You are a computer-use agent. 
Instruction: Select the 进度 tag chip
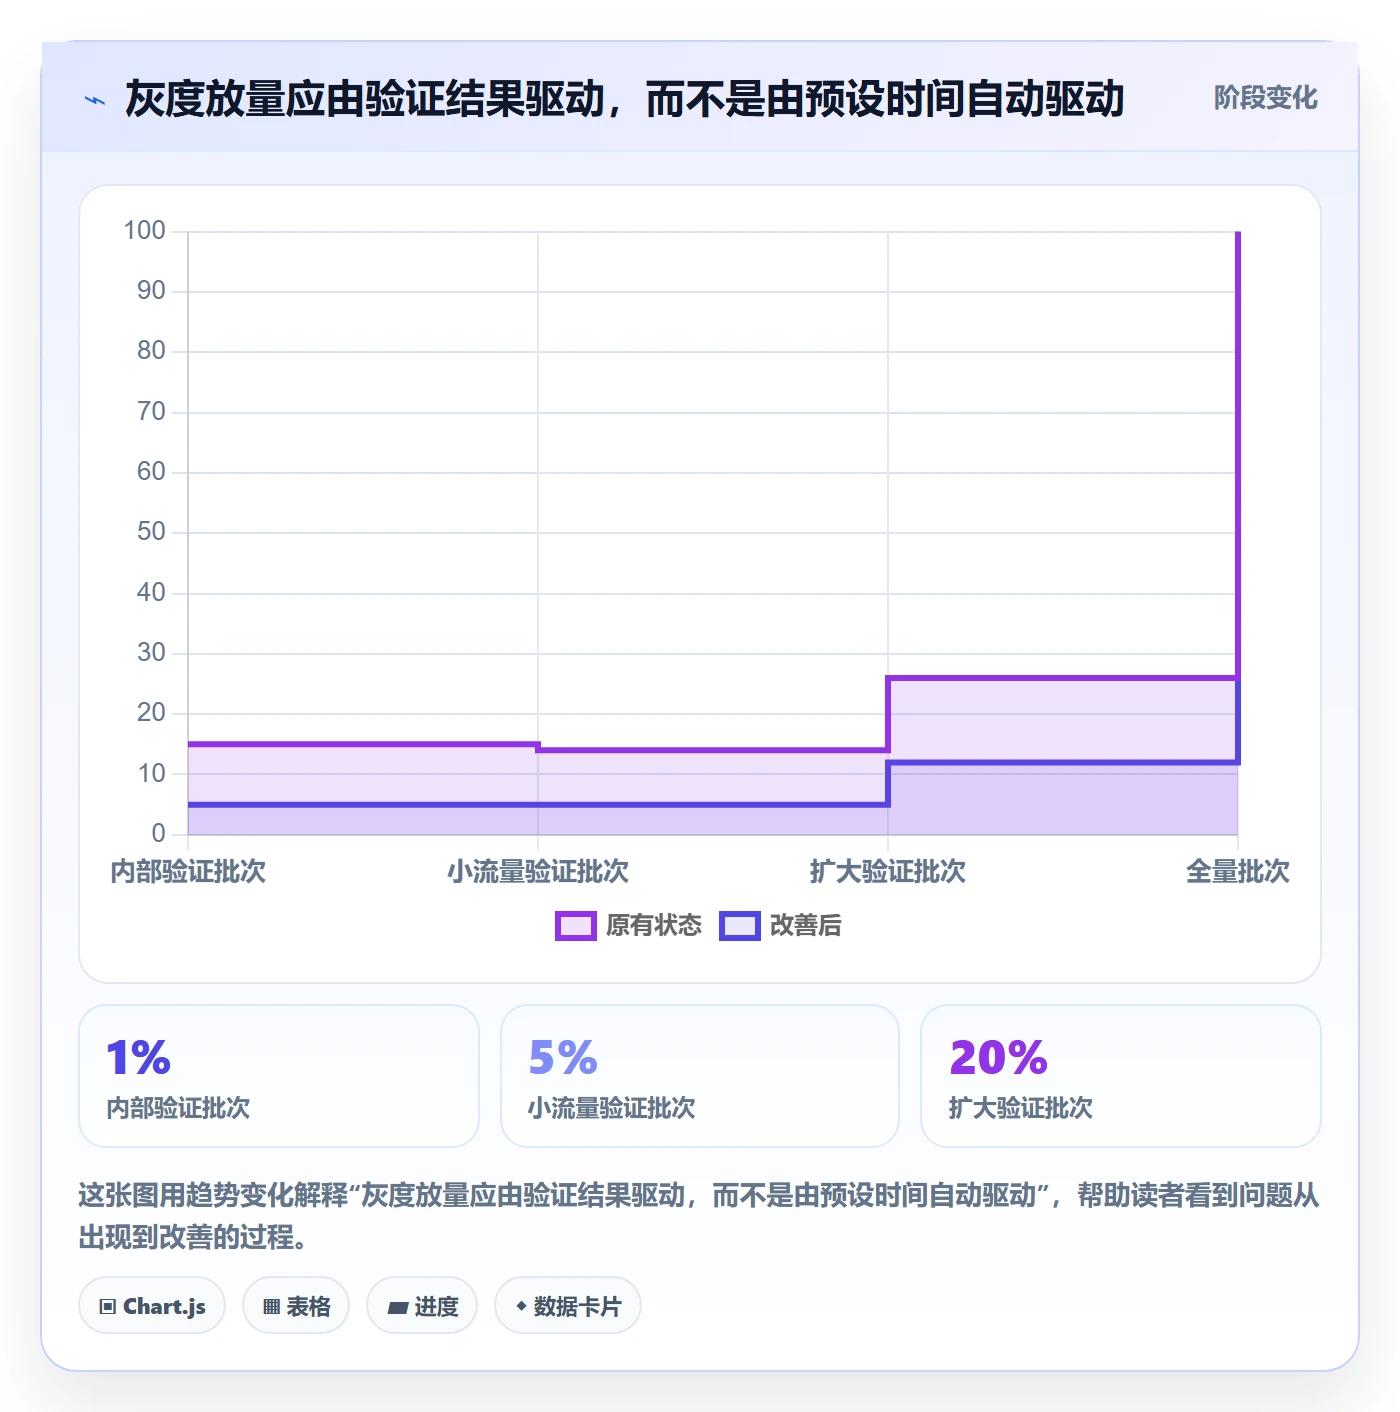pos(422,1306)
